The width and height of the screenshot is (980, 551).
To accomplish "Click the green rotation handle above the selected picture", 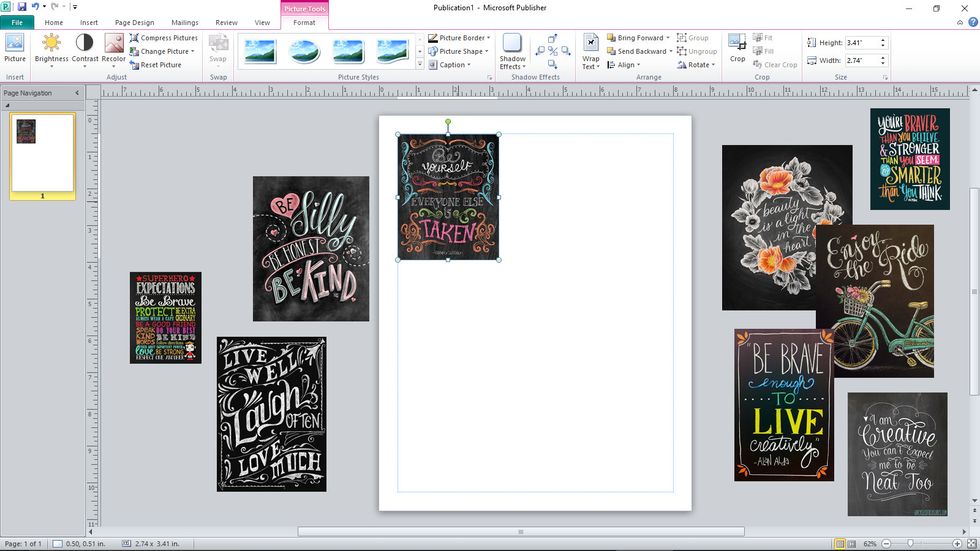I will 448,122.
